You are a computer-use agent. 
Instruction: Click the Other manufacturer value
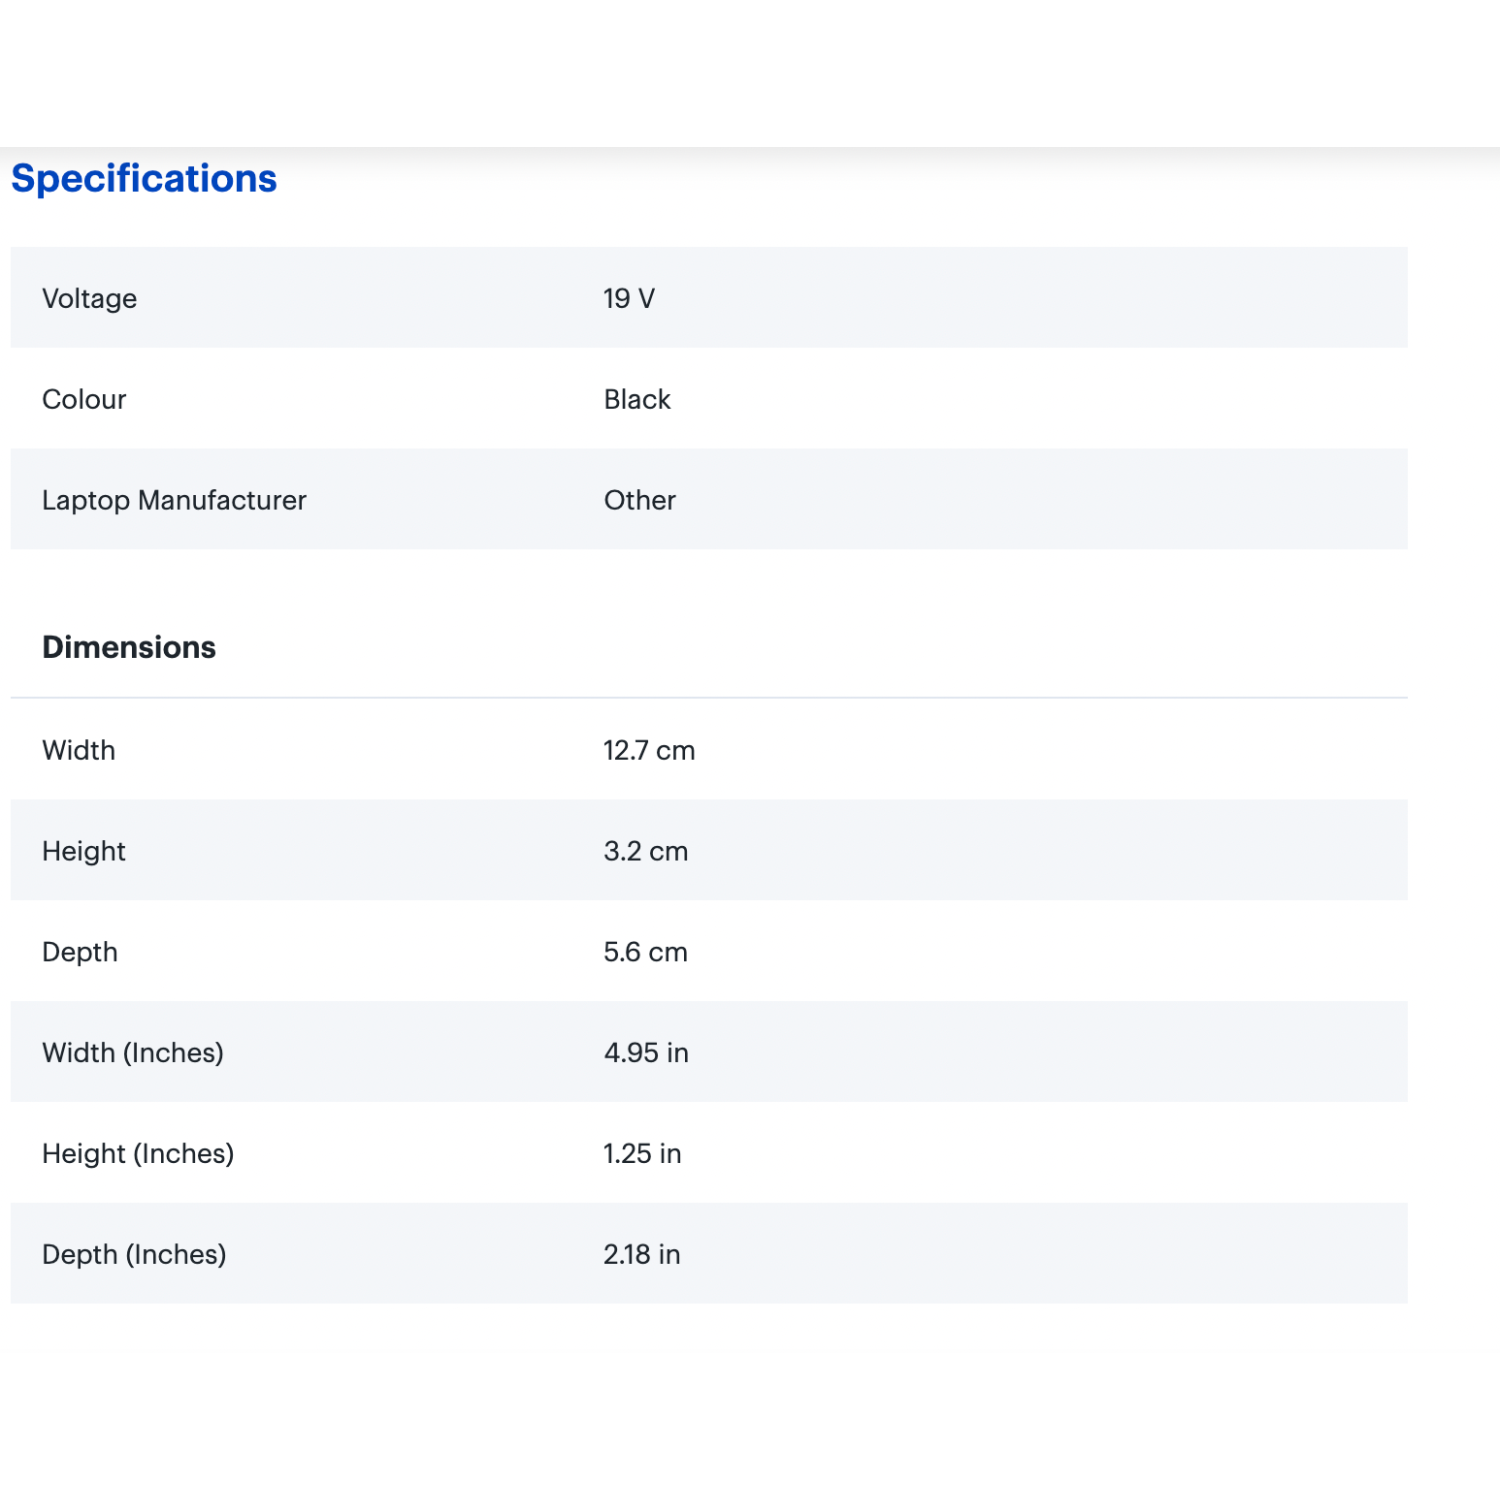coord(639,500)
